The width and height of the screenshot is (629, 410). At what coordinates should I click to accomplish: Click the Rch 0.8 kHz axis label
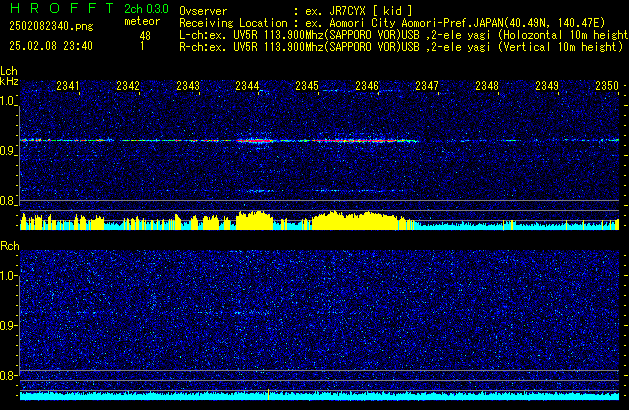click(8, 375)
